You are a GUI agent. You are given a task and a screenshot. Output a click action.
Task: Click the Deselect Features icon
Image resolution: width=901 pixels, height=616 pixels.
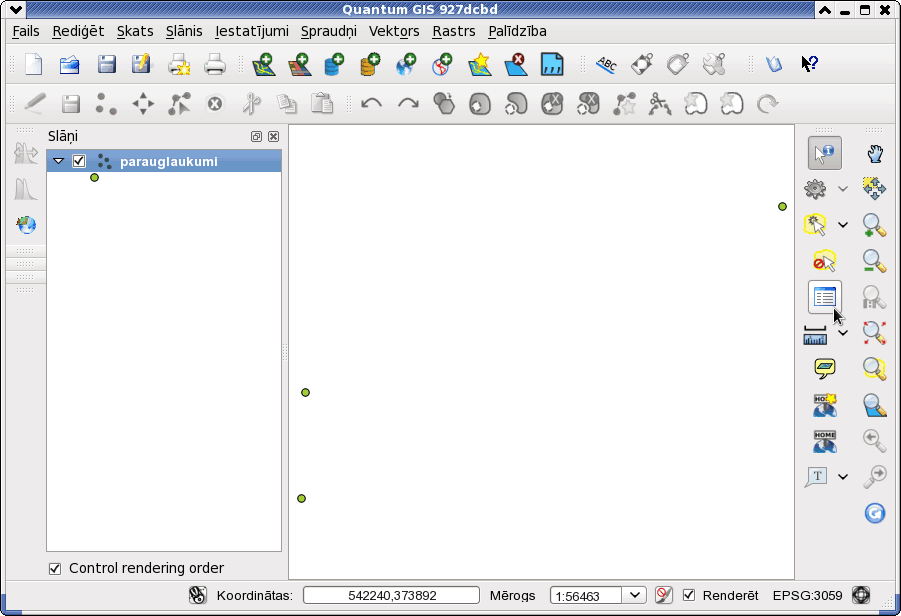coord(825,261)
